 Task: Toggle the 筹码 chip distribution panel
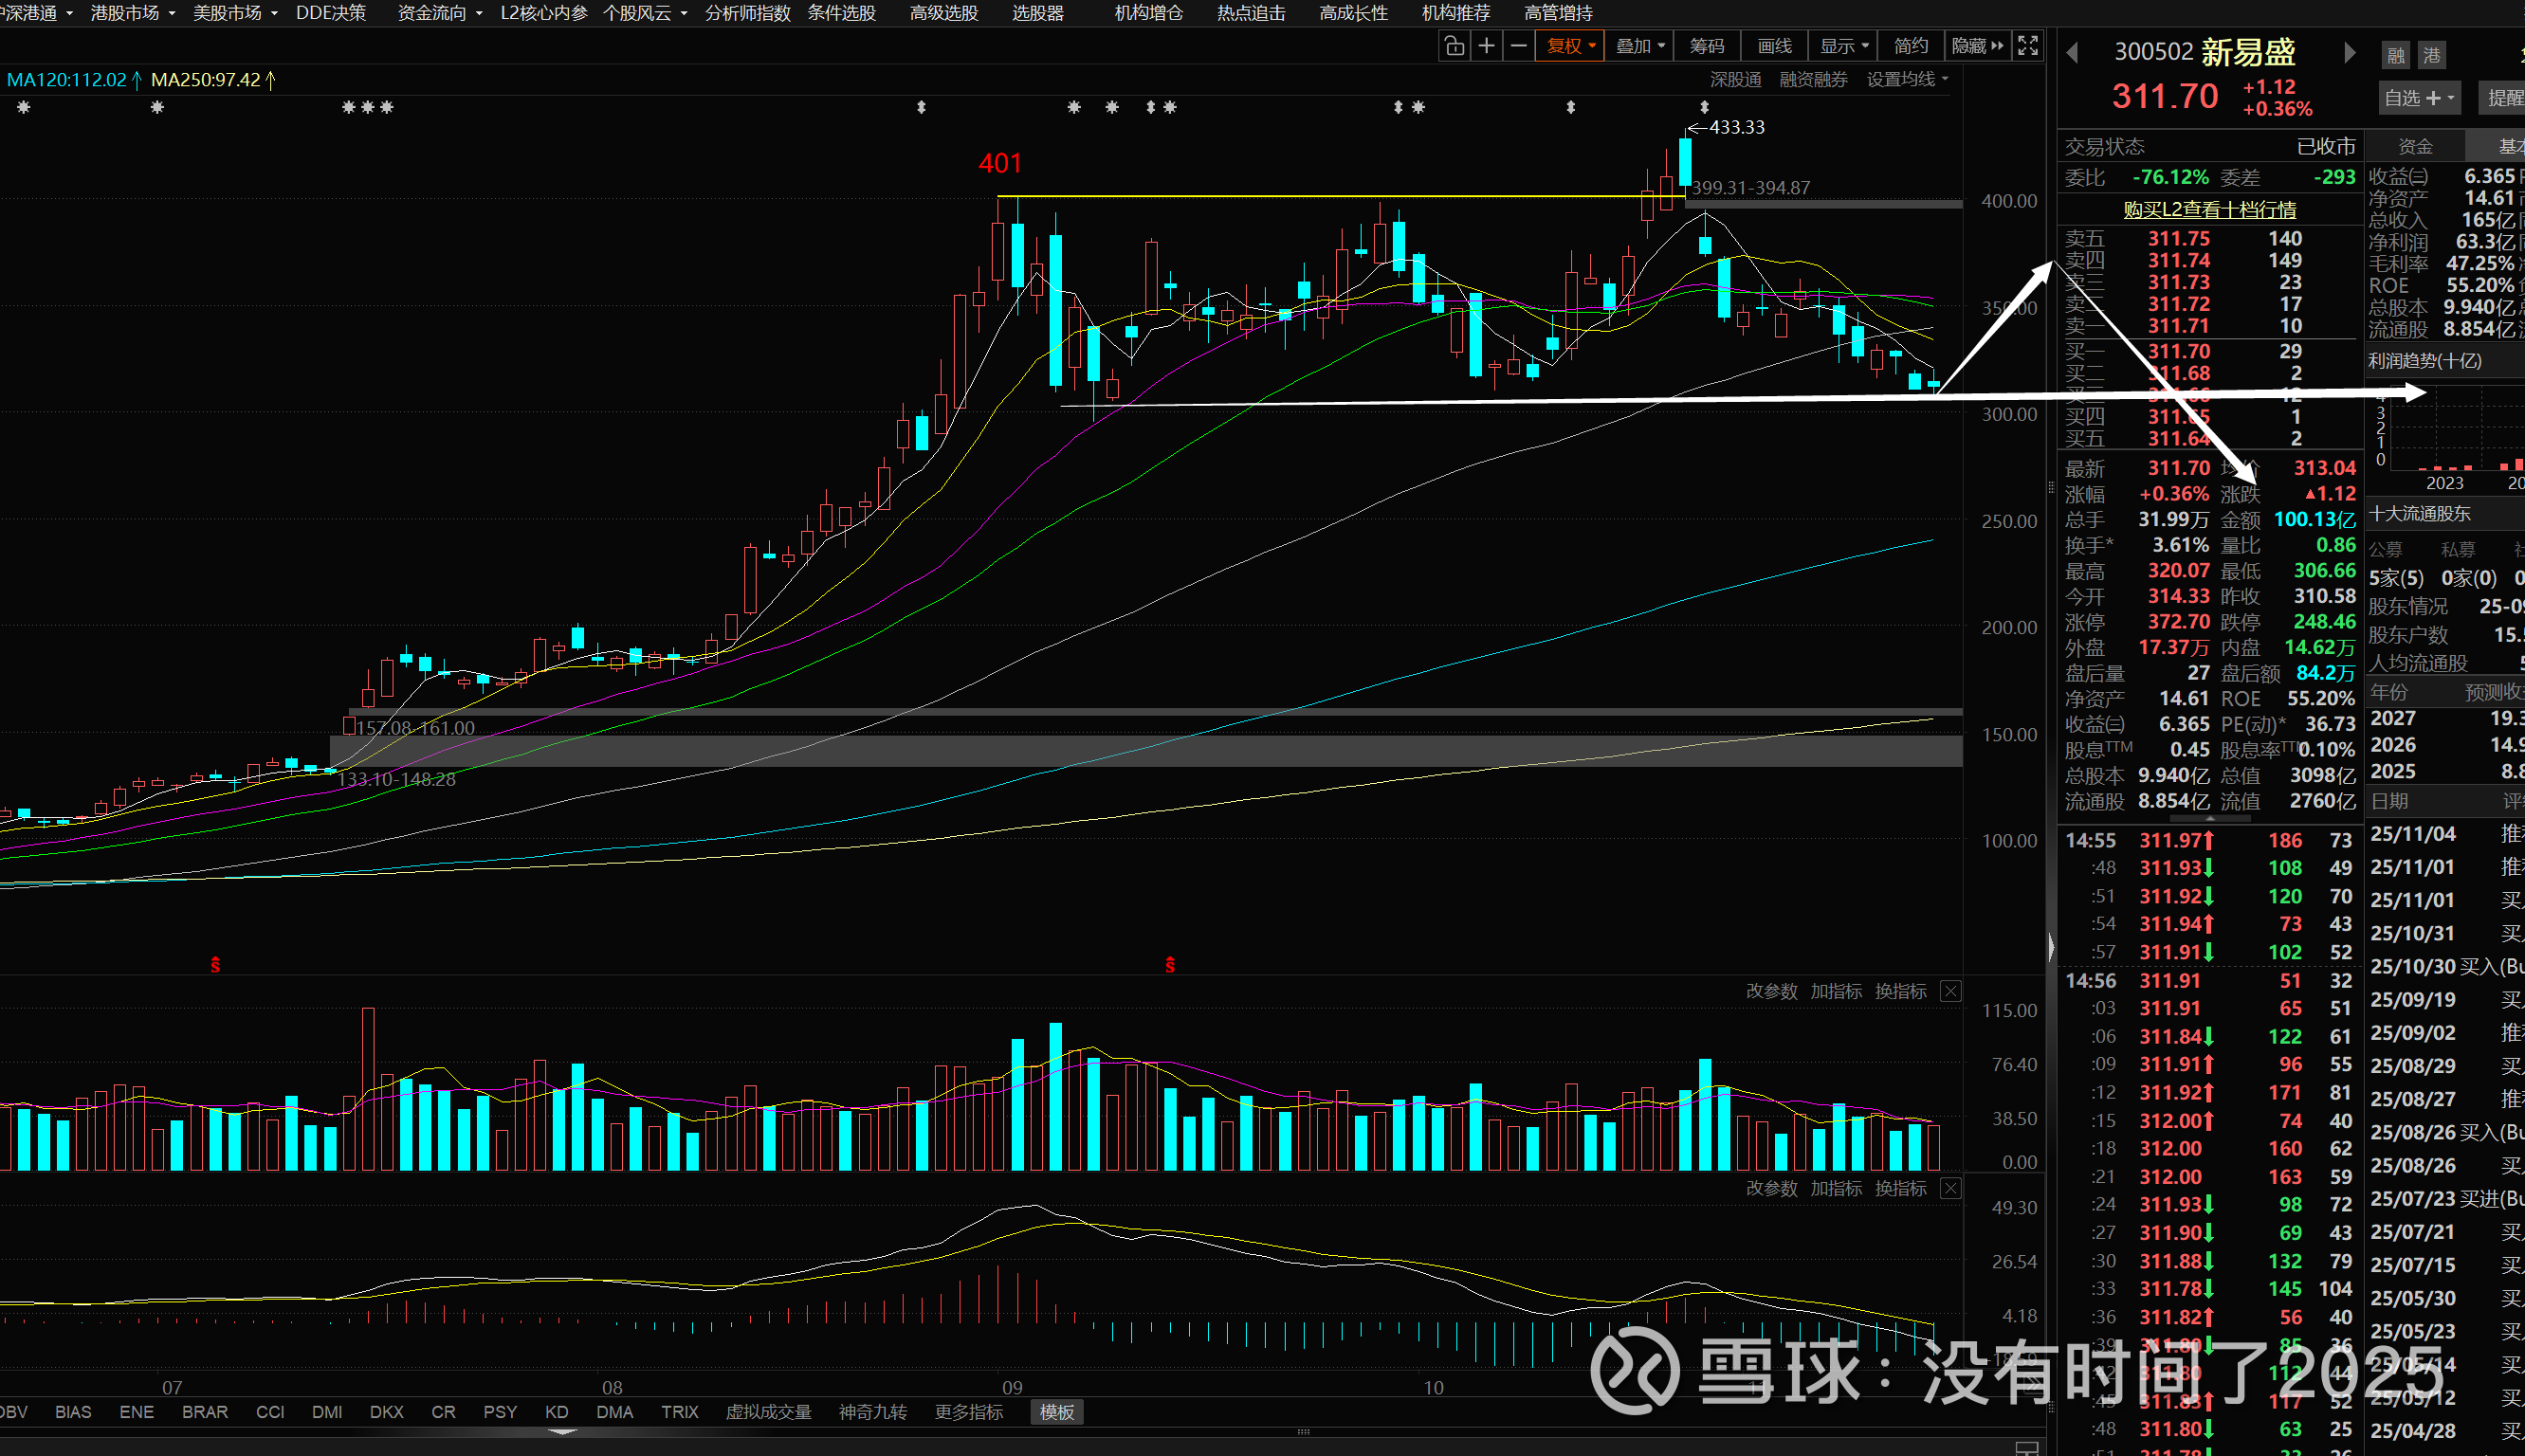click(x=1707, y=46)
